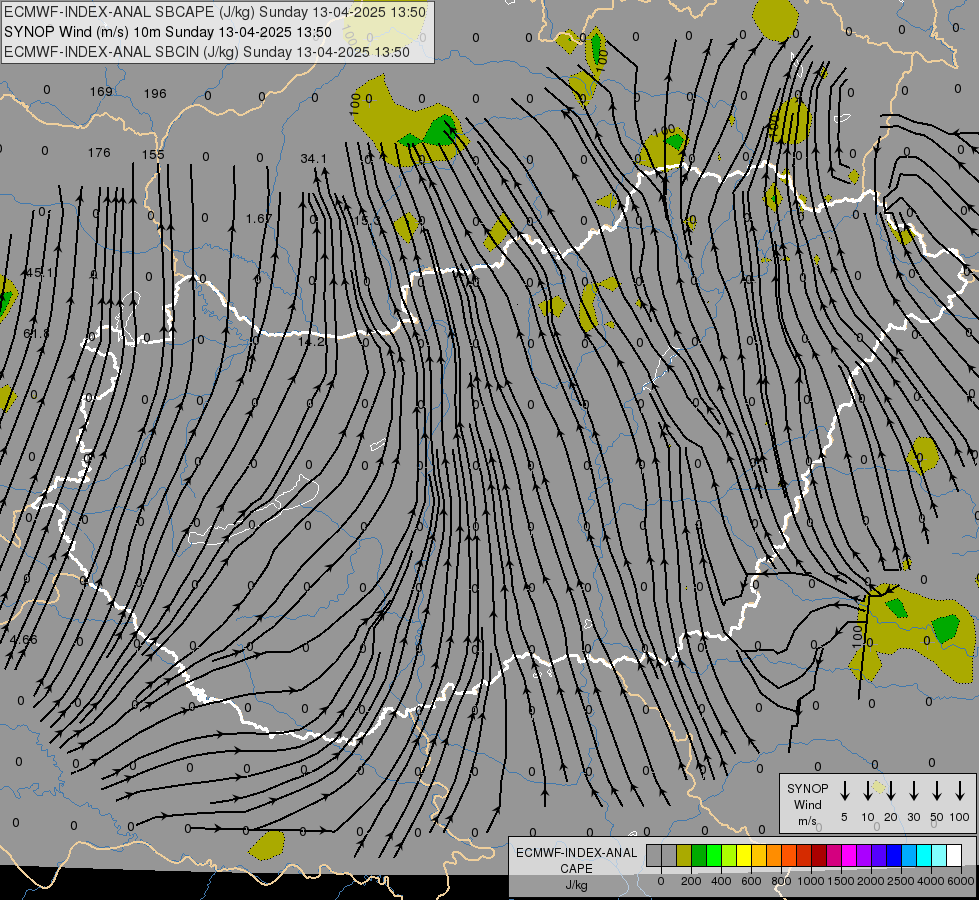Click the 1500 tick label on the CAPE scale
Image resolution: width=979 pixels, height=900 pixels.
point(840,881)
